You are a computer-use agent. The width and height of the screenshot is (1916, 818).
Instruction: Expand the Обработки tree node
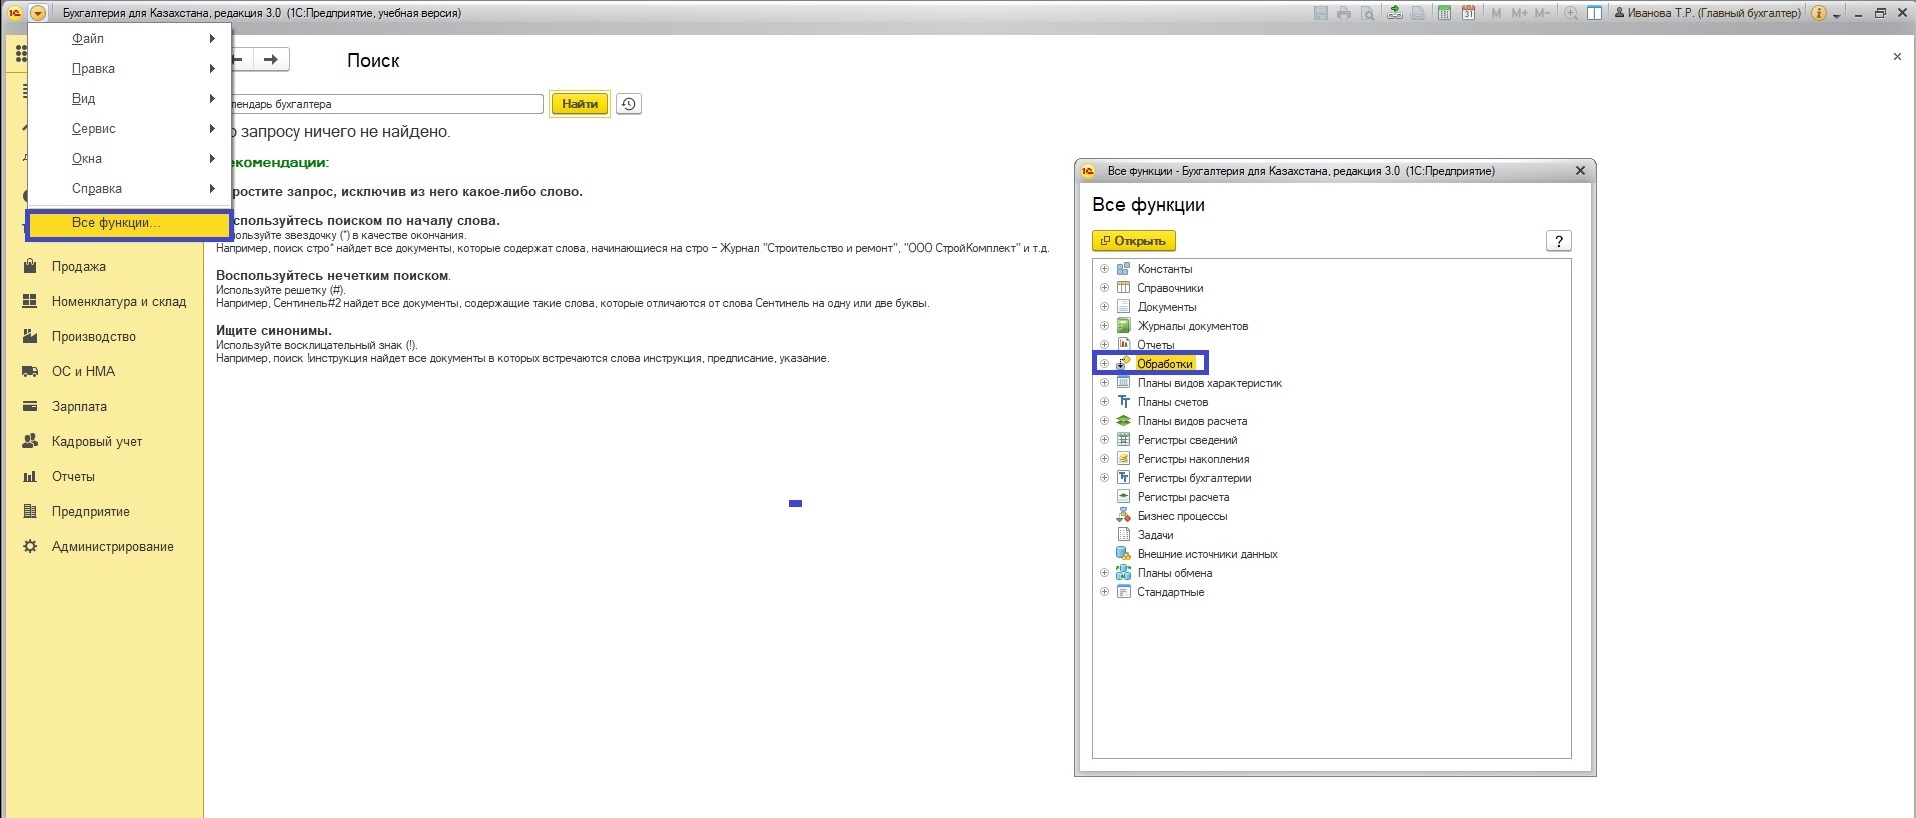(1104, 364)
